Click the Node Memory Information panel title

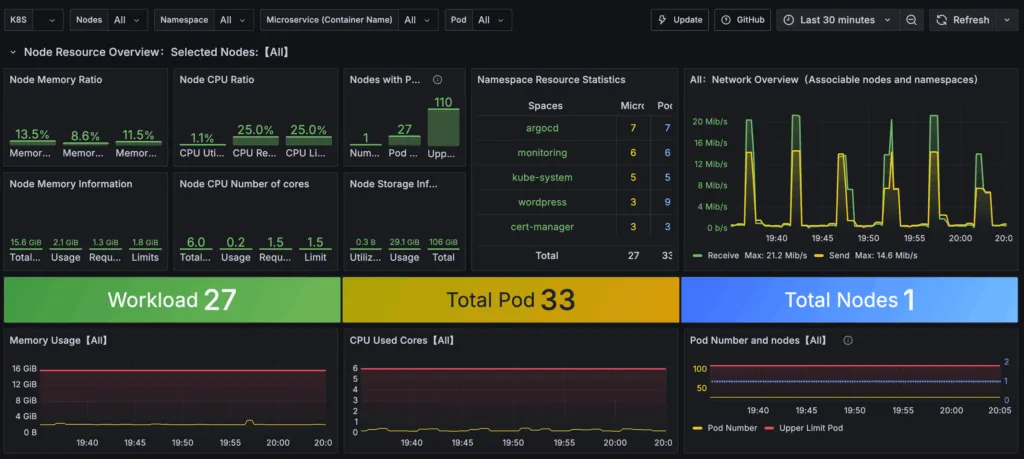71,184
